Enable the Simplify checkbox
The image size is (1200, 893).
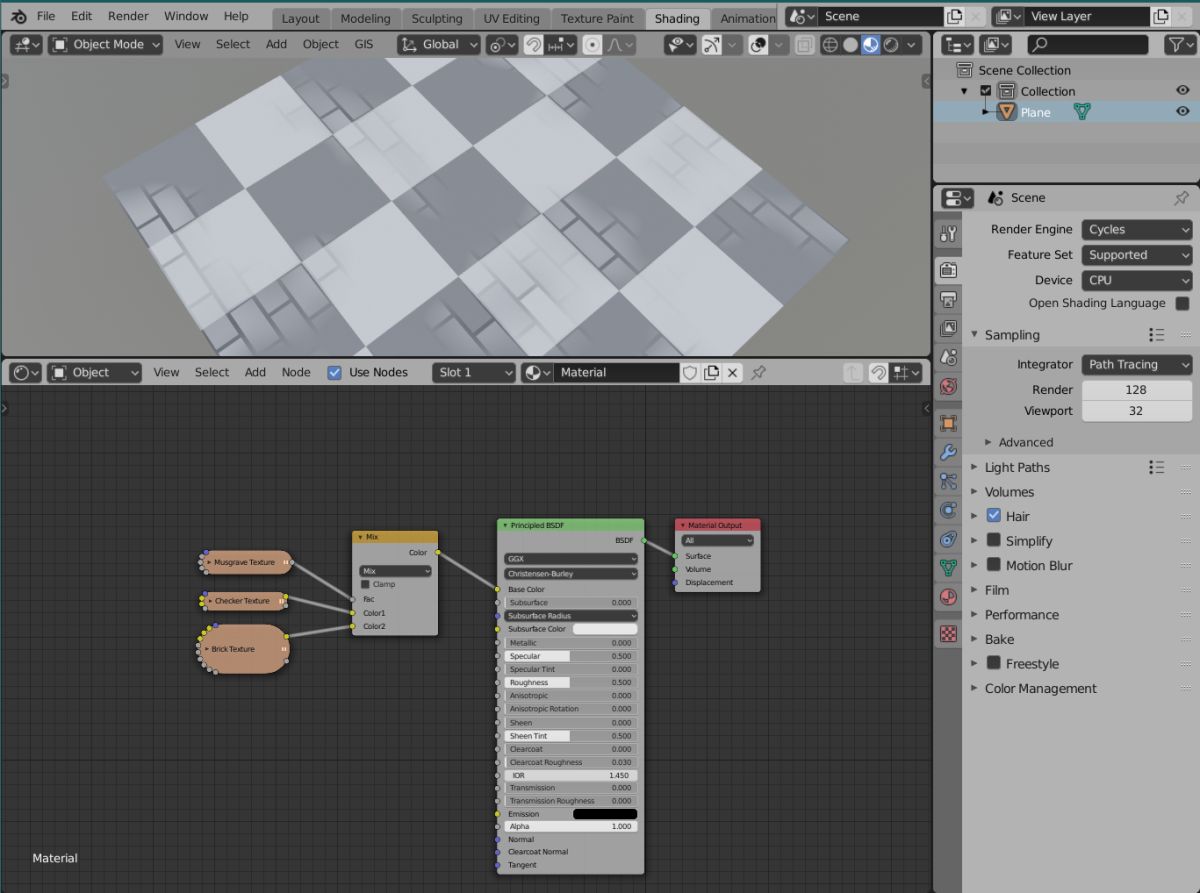pyautogui.click(x=993, y=540)
